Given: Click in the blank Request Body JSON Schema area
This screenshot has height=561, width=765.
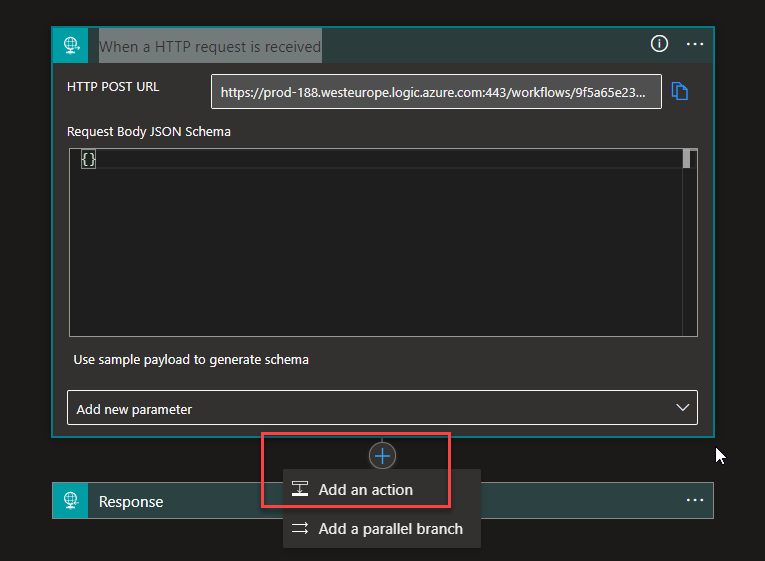Looking at the screenshot, I should click(x=380, y=250).
